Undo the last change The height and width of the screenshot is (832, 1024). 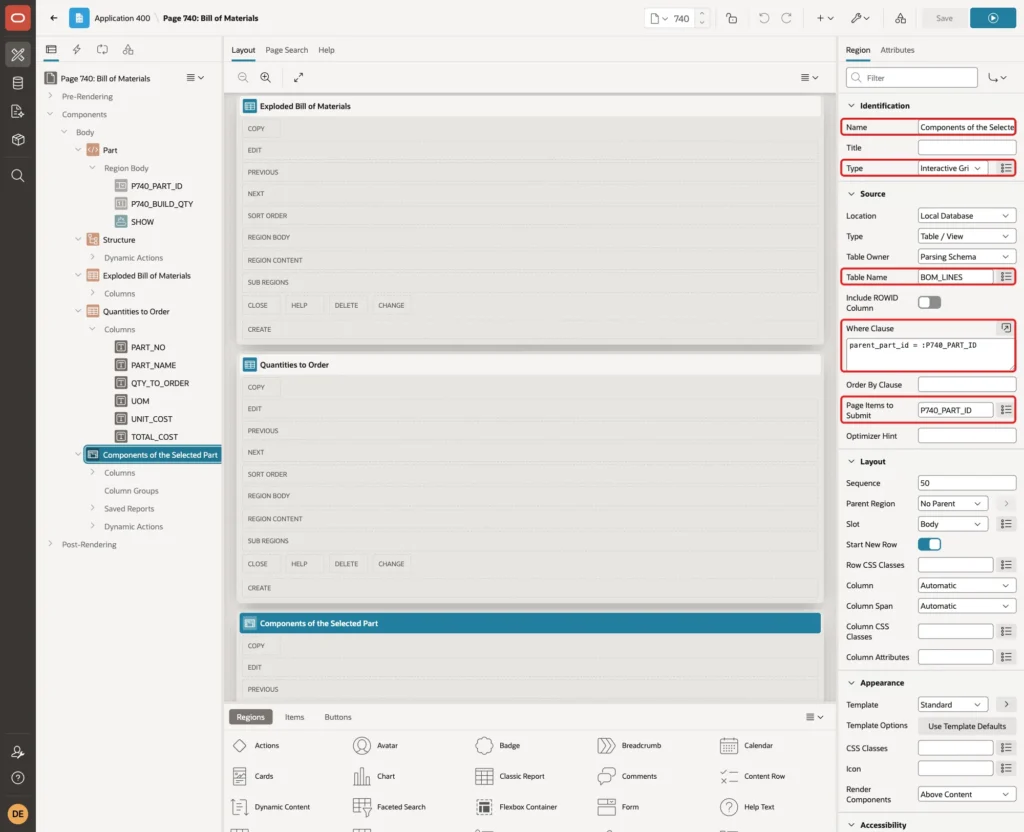[763, 18]
